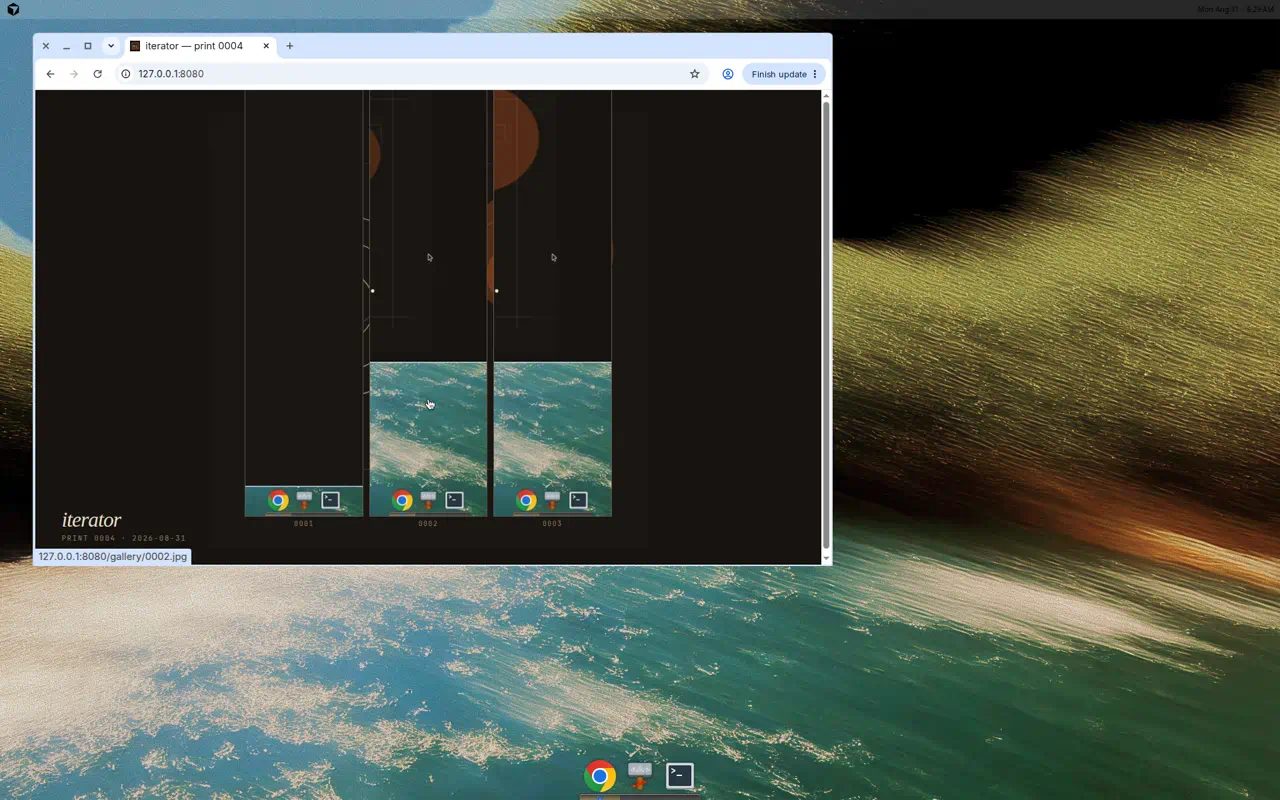Bookmark this page with the star icon
This screenshot has width=1280, height=800.
coord(695,74)
